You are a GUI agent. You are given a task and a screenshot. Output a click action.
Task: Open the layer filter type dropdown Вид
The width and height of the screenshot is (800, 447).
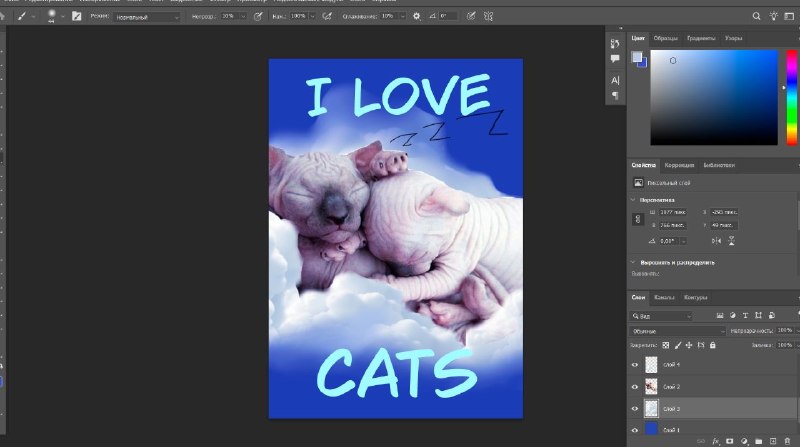(x=661, y=316)
